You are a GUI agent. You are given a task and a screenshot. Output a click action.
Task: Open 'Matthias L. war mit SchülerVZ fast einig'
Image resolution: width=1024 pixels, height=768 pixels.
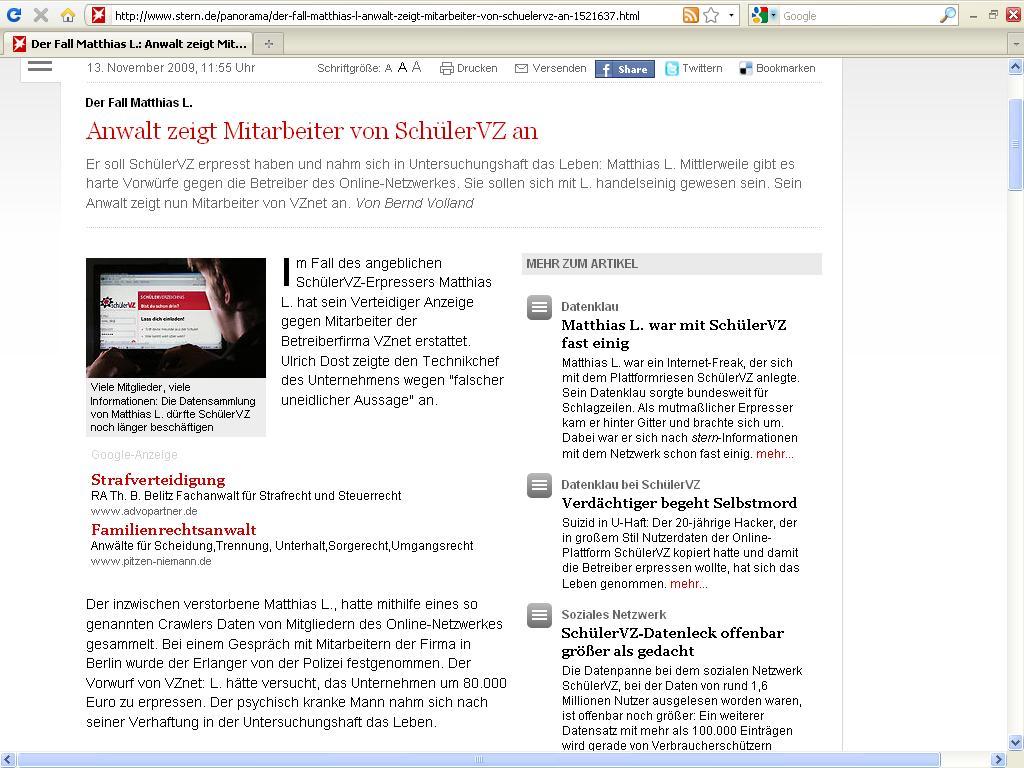[x=674, y=334]
